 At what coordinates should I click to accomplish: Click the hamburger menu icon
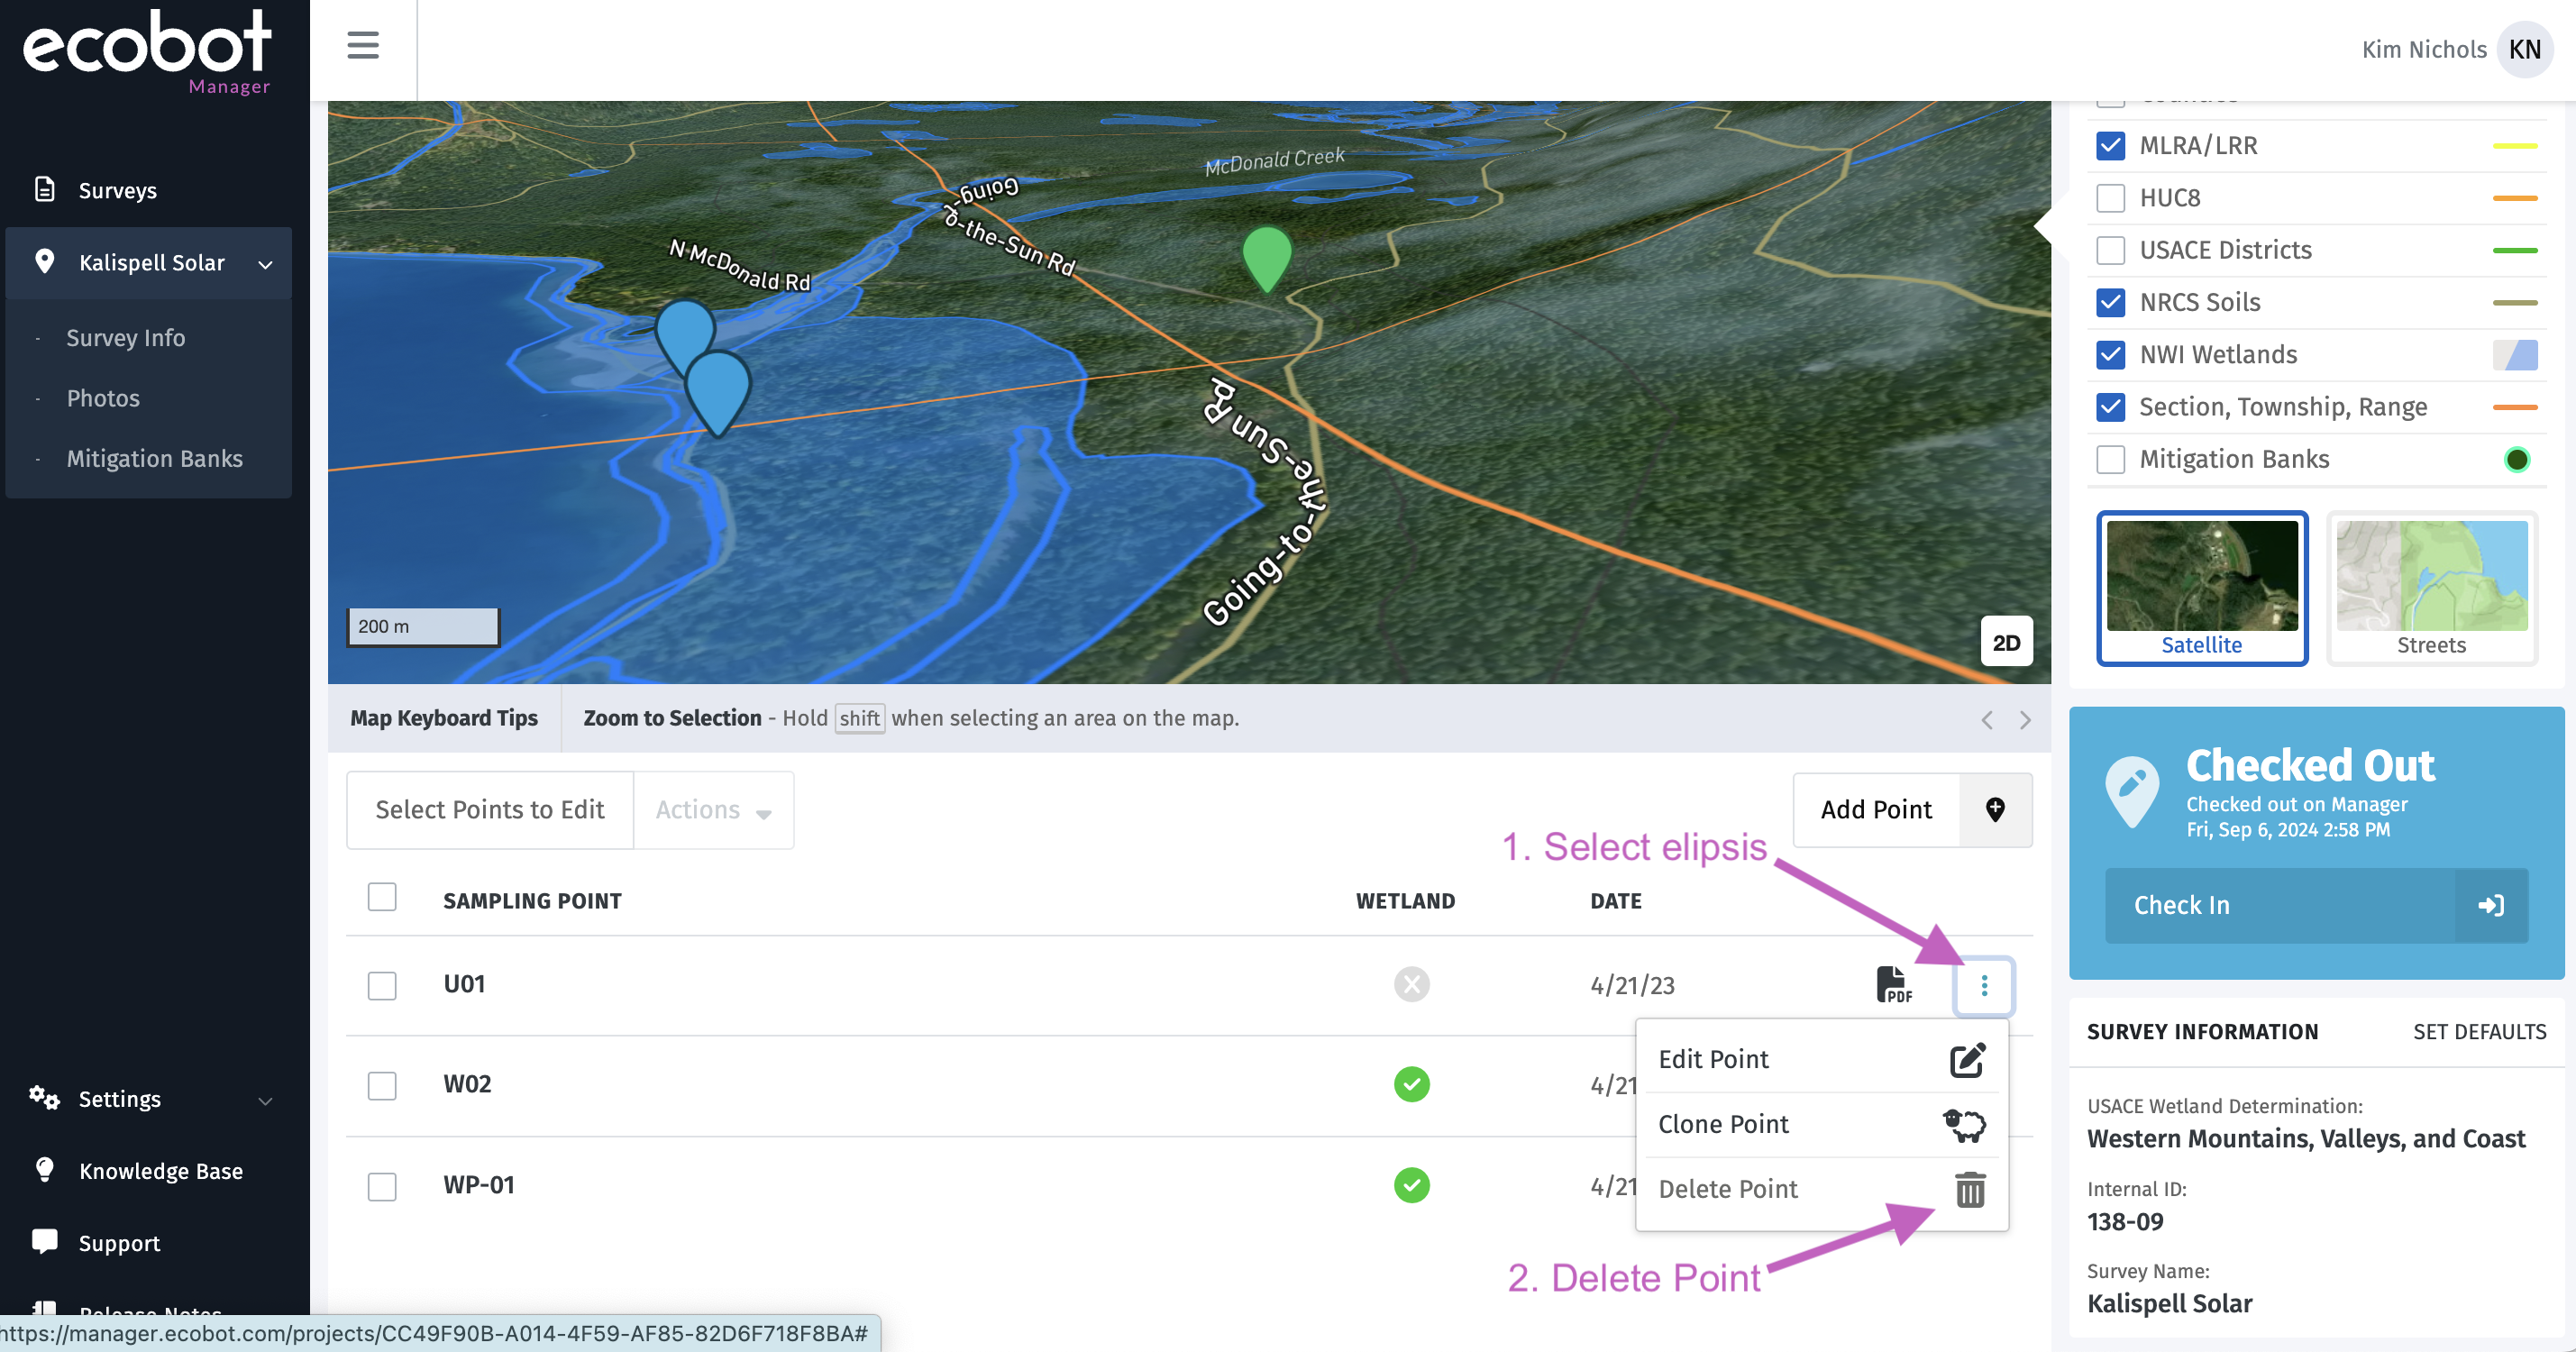363,45
